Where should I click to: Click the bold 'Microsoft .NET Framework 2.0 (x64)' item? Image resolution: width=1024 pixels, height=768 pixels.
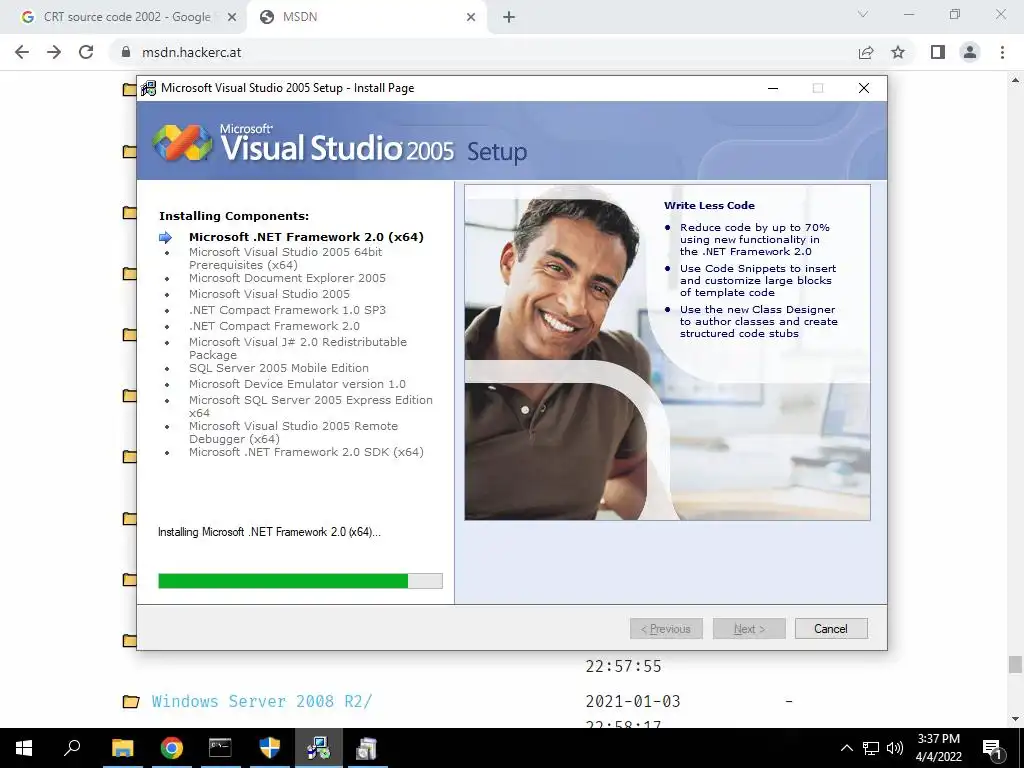306,237
